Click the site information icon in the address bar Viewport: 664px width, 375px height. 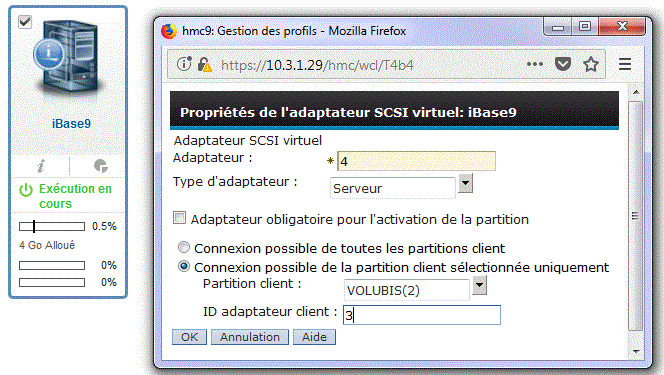[184, 64]
